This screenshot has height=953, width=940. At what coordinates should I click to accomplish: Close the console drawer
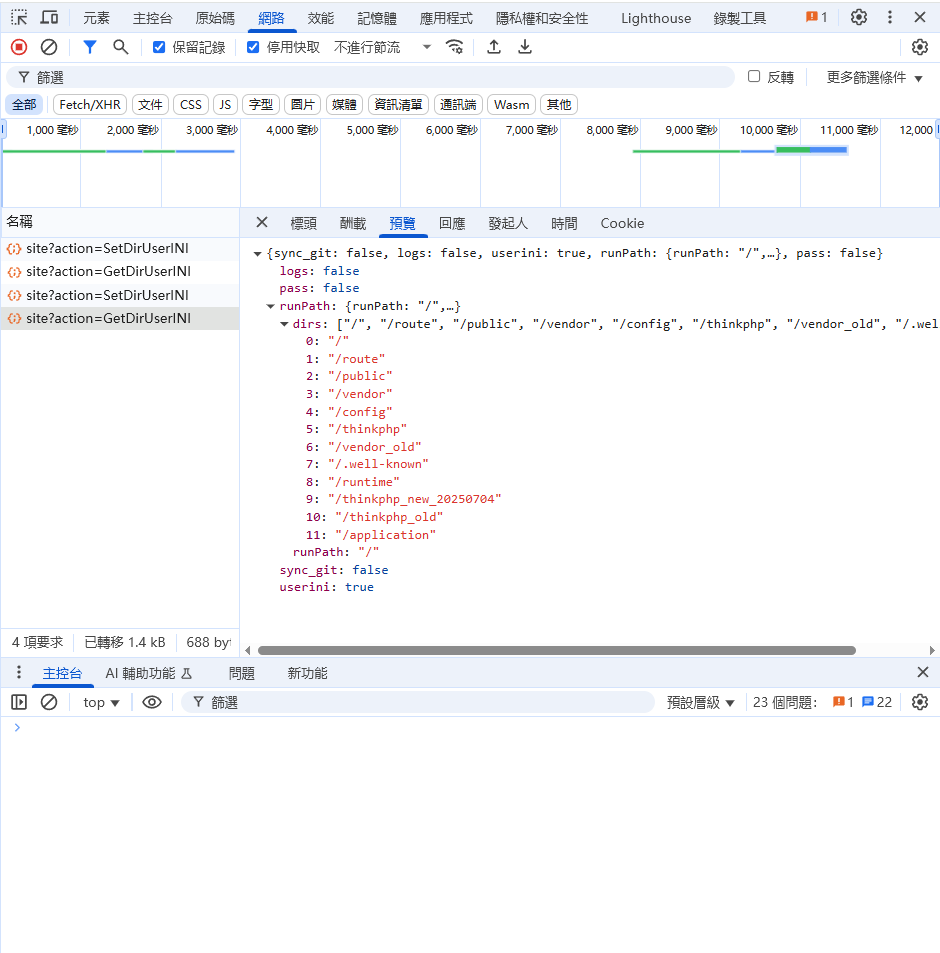point(923,672)
